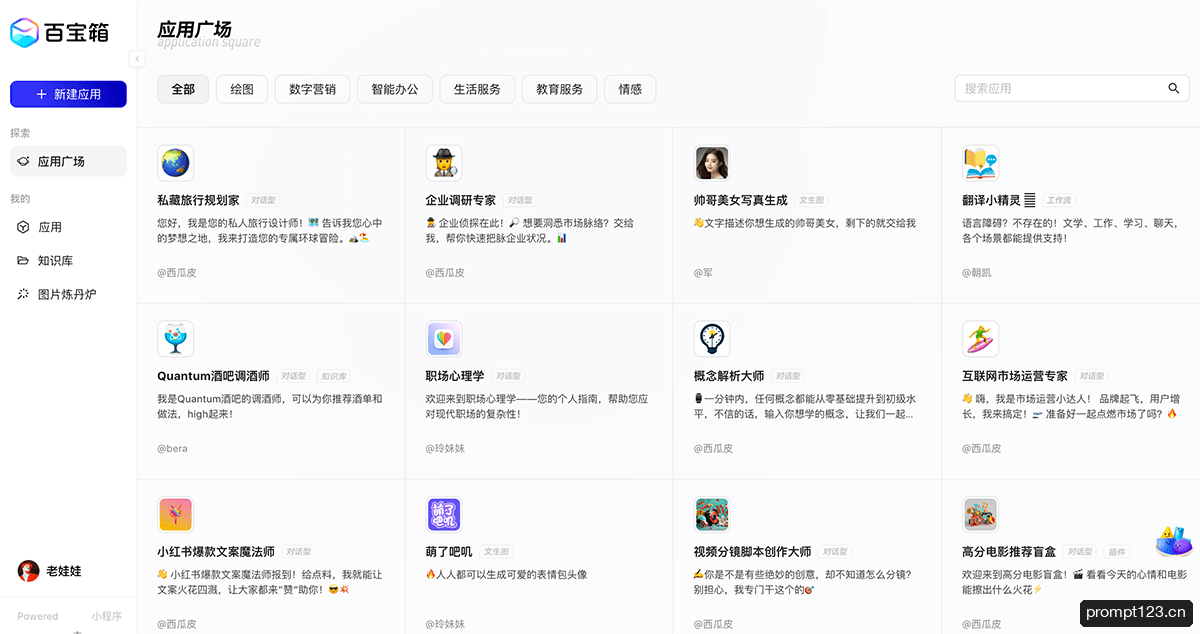Click author @玲妹妹 on 职场心理学 card
The image size is (1200, 634).
[x=445, y=448]
